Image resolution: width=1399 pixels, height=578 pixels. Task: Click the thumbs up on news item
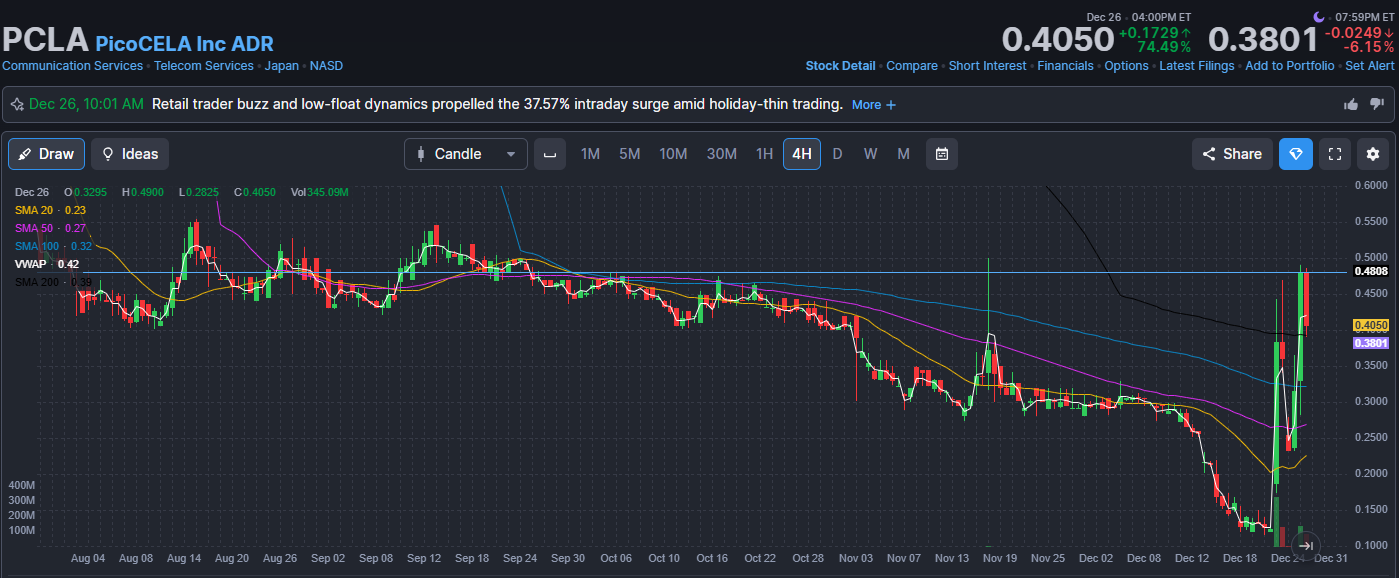tap(1351, 104)
